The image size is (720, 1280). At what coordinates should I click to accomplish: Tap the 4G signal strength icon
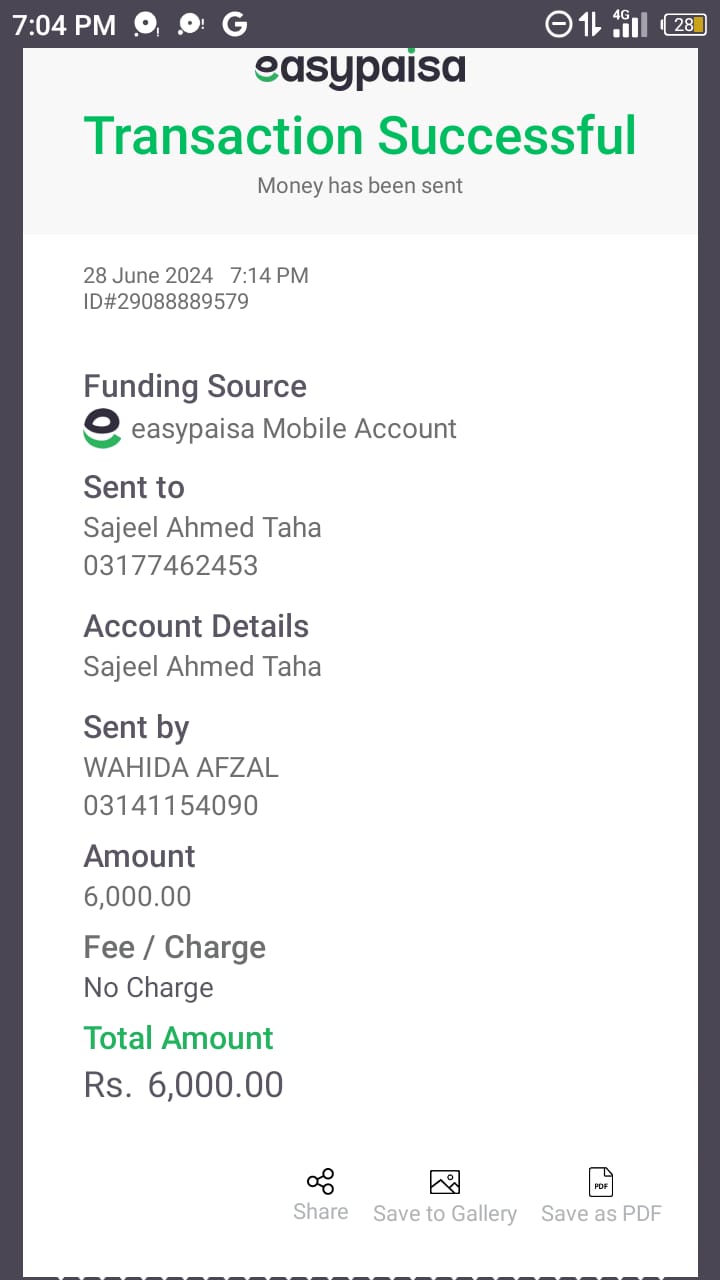(x=629, y=24)
